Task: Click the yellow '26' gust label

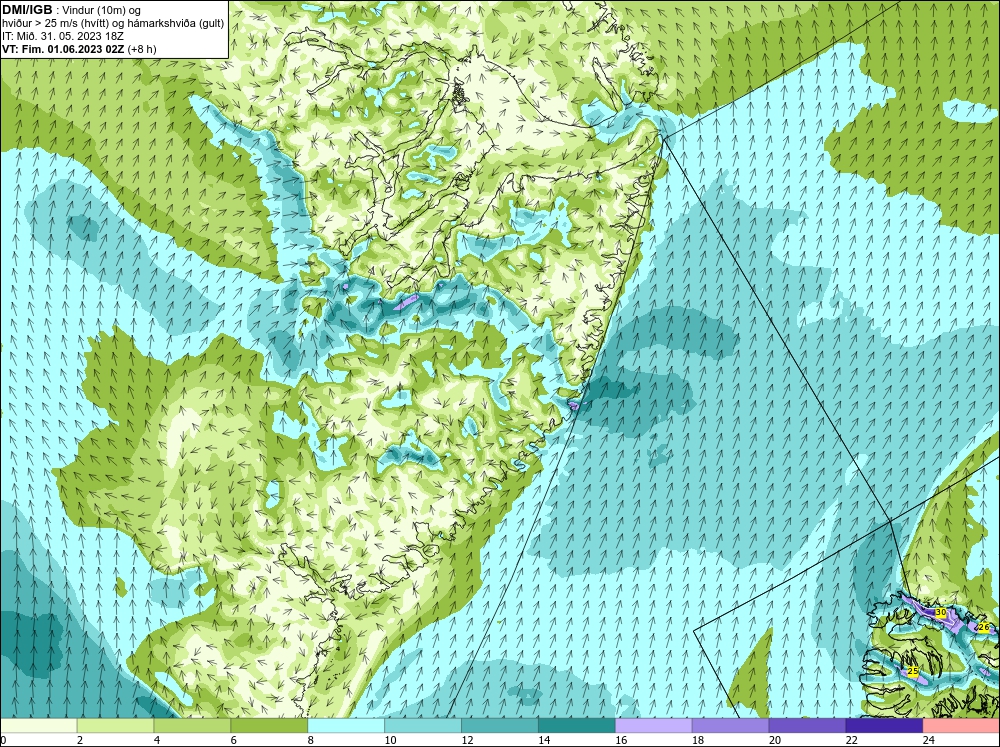Action: pyautogui.click(x=983, y=628)
